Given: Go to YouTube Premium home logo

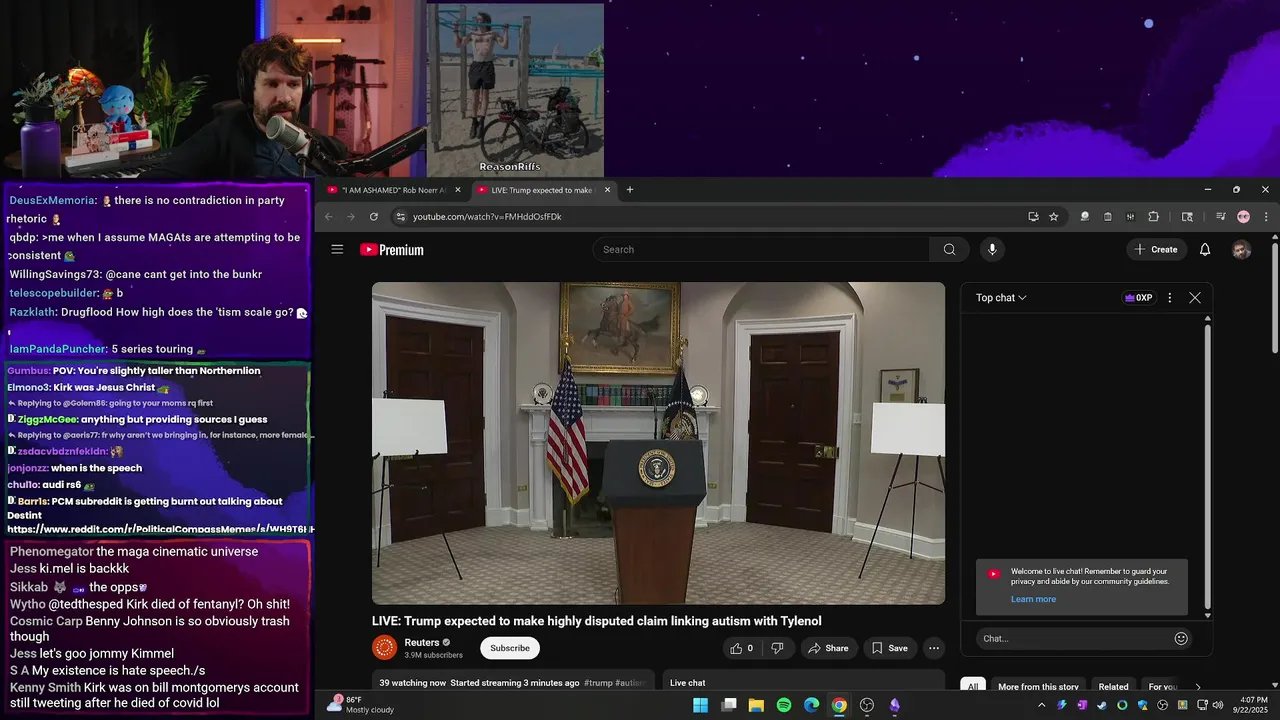Looking at the screenshot, I should click(392, 250).
